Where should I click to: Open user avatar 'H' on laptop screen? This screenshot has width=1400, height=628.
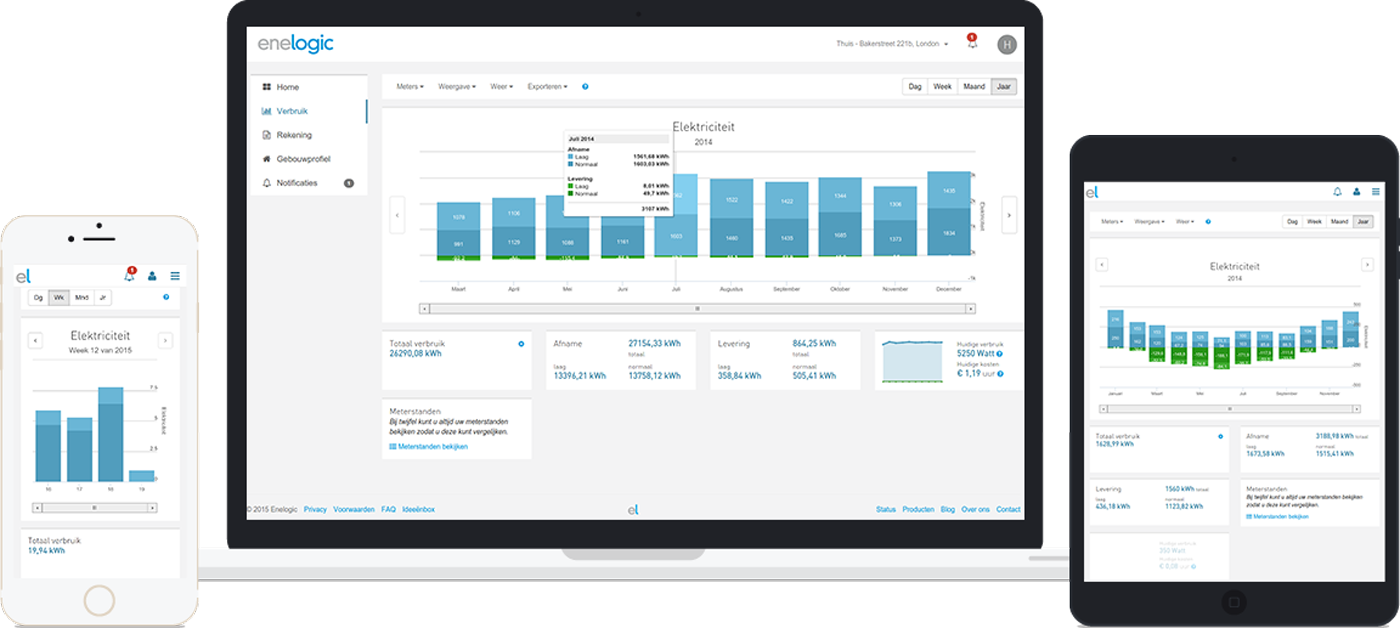point(1007,44)
